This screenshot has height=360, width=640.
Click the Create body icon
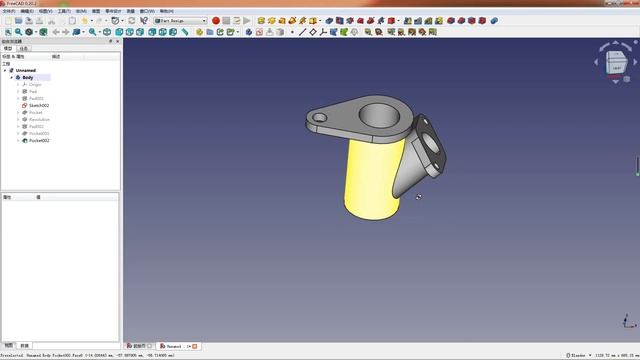pyautogui.click(x=249, y=32)
